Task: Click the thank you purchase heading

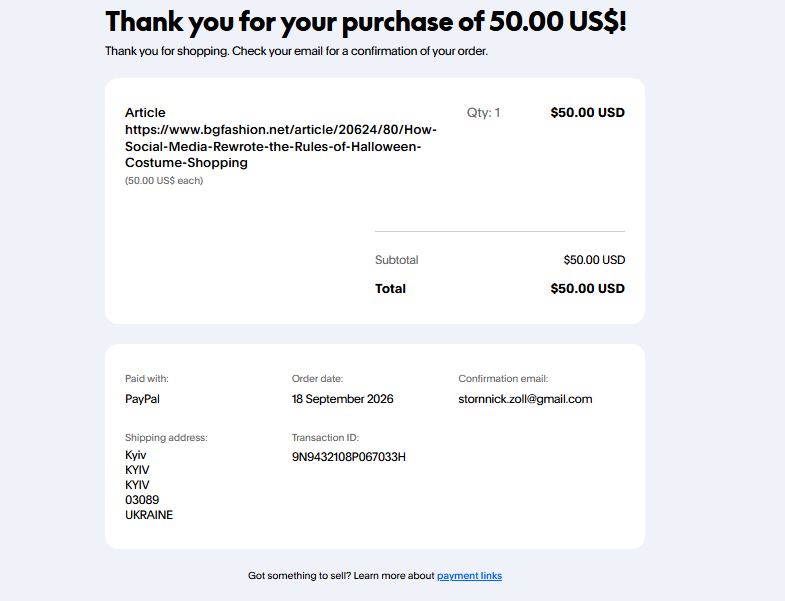Action: [366, 22]
